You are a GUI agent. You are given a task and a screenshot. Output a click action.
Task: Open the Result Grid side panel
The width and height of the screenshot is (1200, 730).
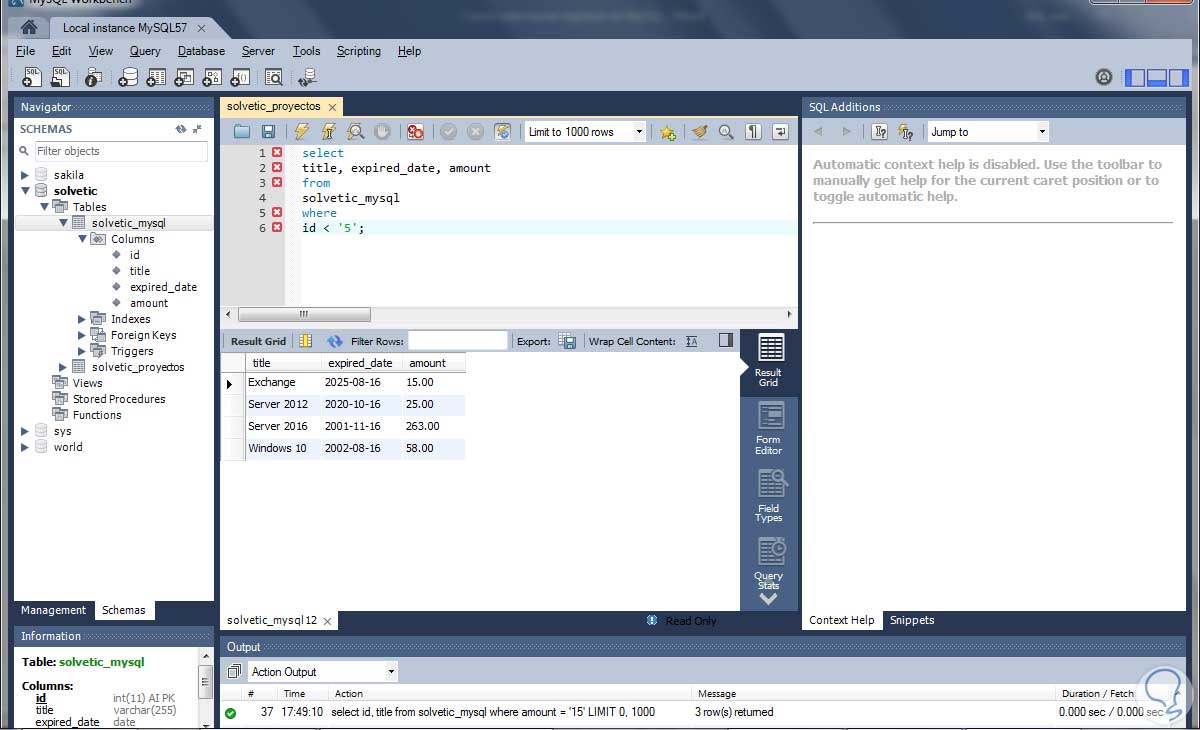click(768, 360)
